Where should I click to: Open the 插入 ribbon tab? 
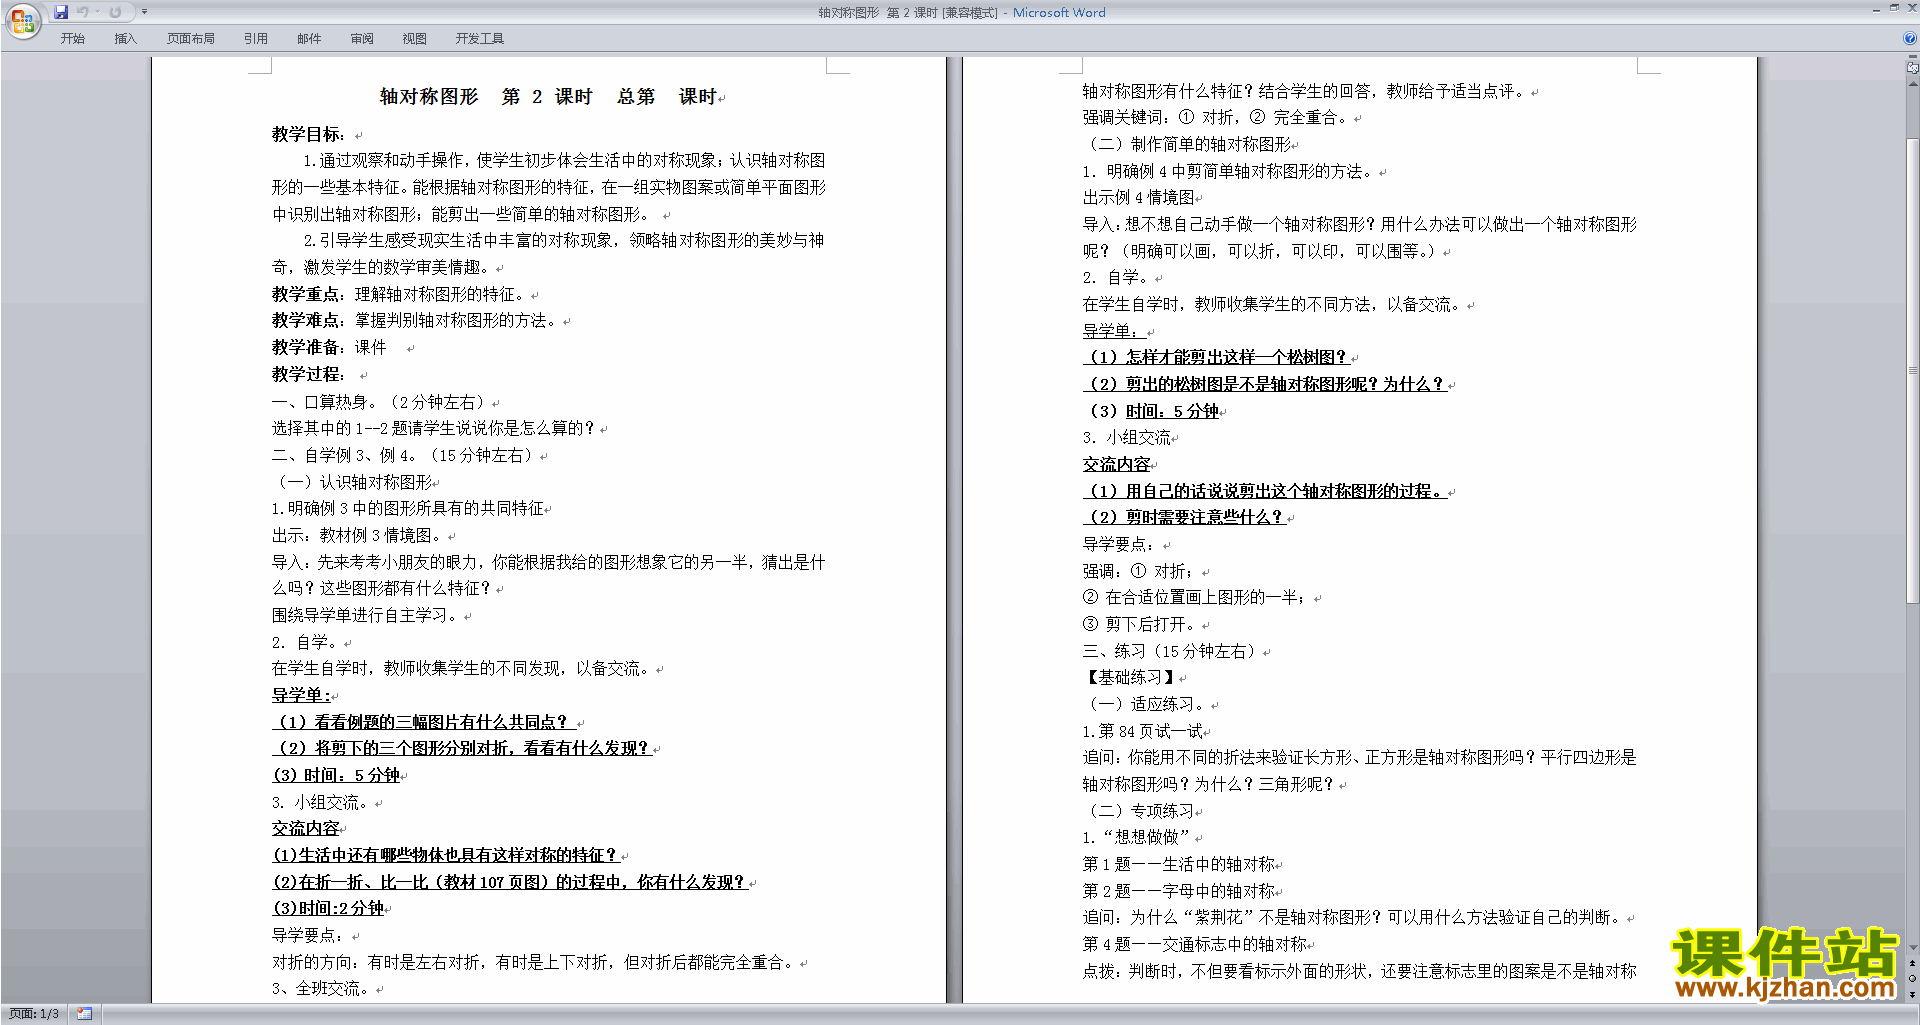[x=125, y=39]
